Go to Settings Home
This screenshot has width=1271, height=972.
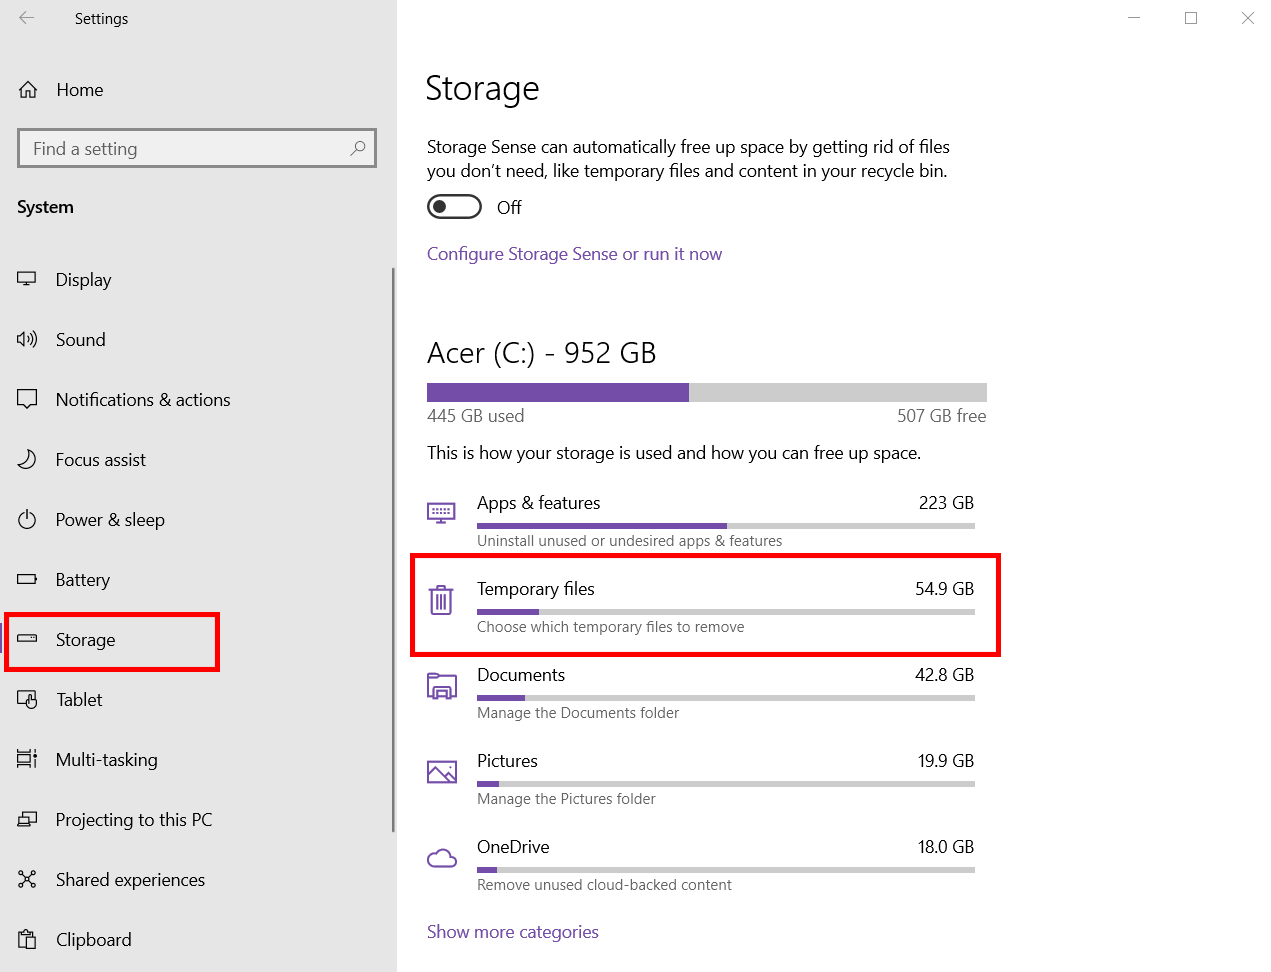[x=198, y=90]
